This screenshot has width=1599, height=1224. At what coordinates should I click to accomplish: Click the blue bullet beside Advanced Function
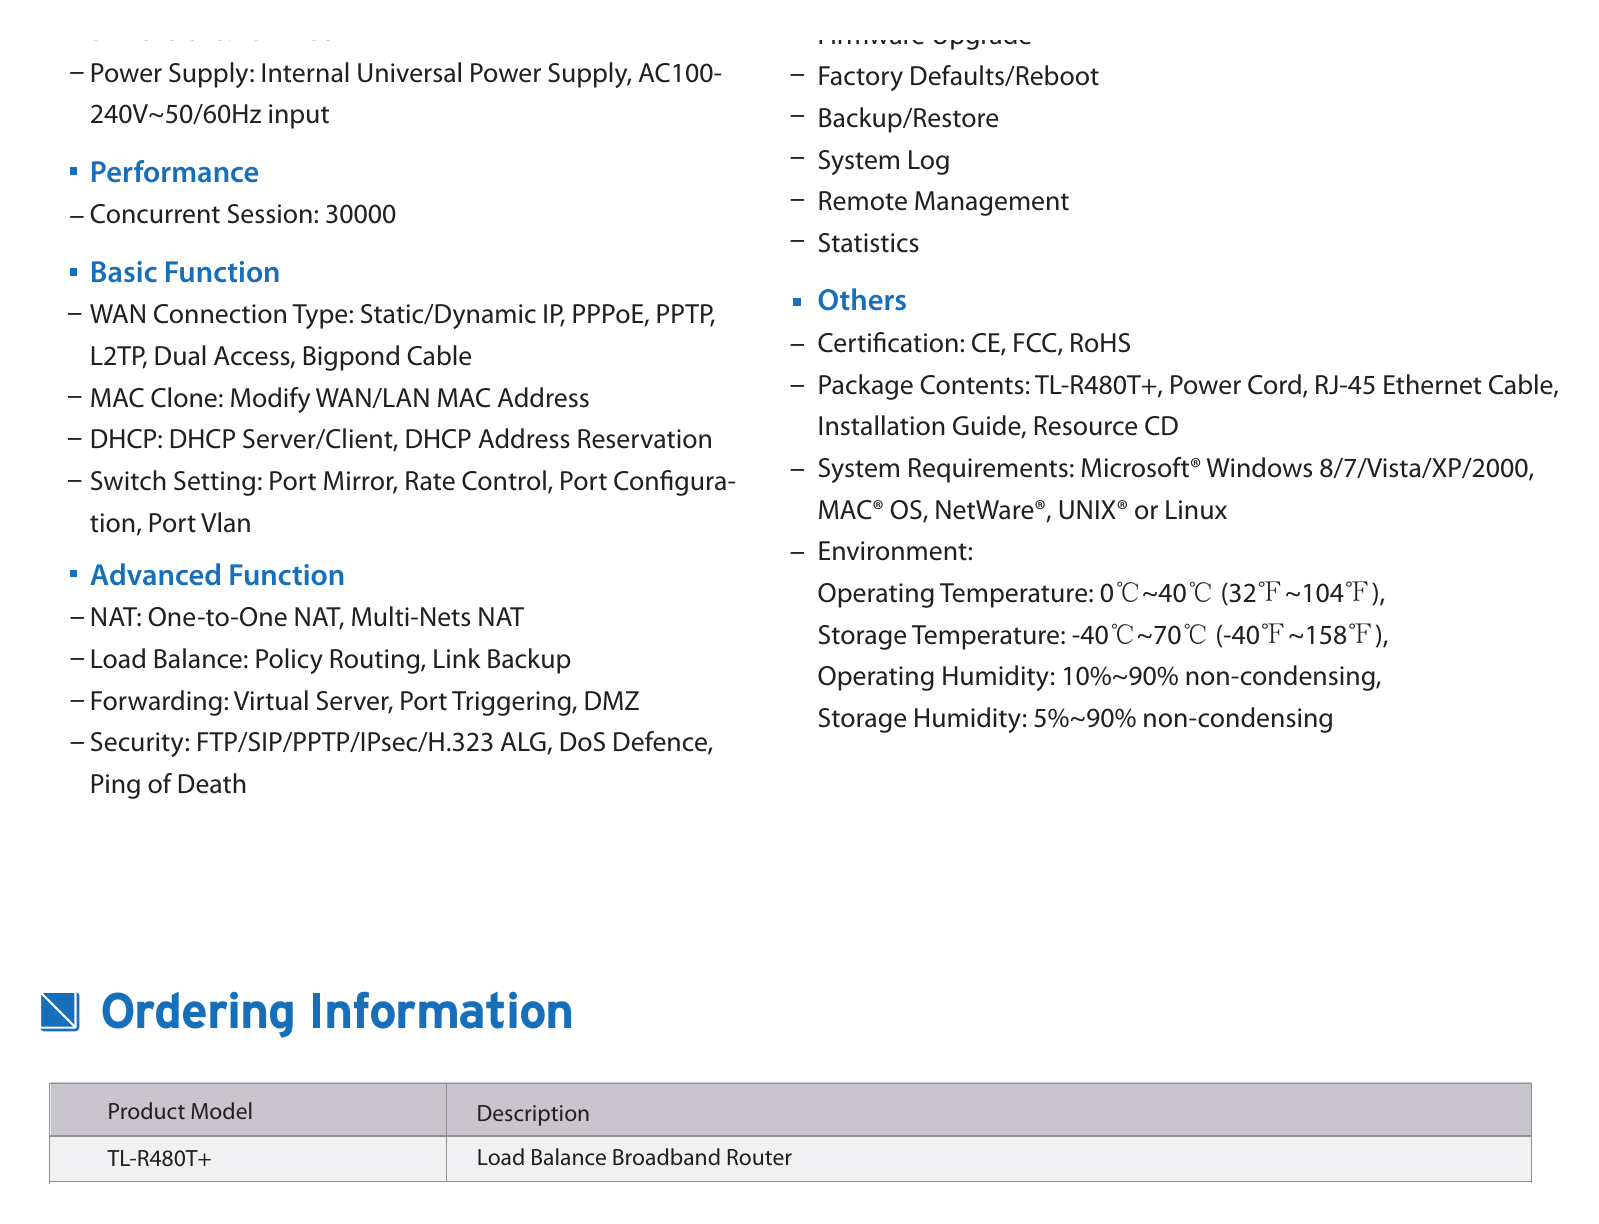[73, 574]
